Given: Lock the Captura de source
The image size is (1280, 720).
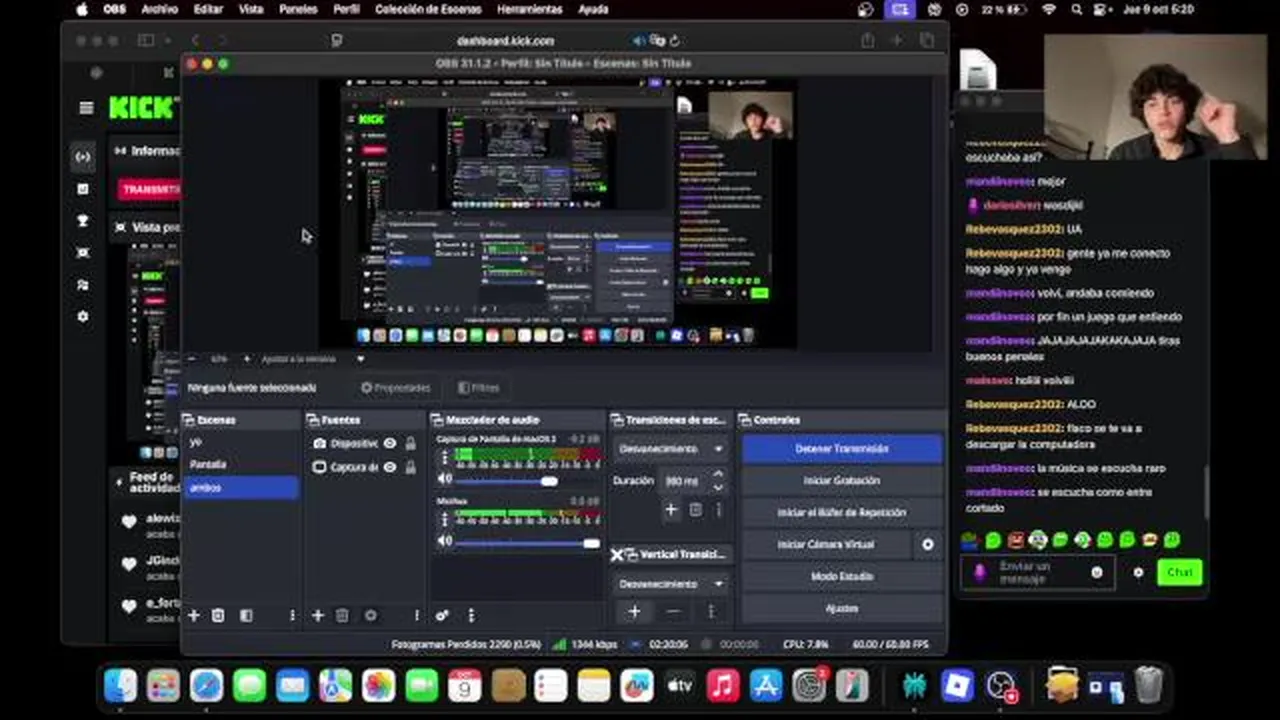Looking at the screenshot, I should [x=410, y=467].
